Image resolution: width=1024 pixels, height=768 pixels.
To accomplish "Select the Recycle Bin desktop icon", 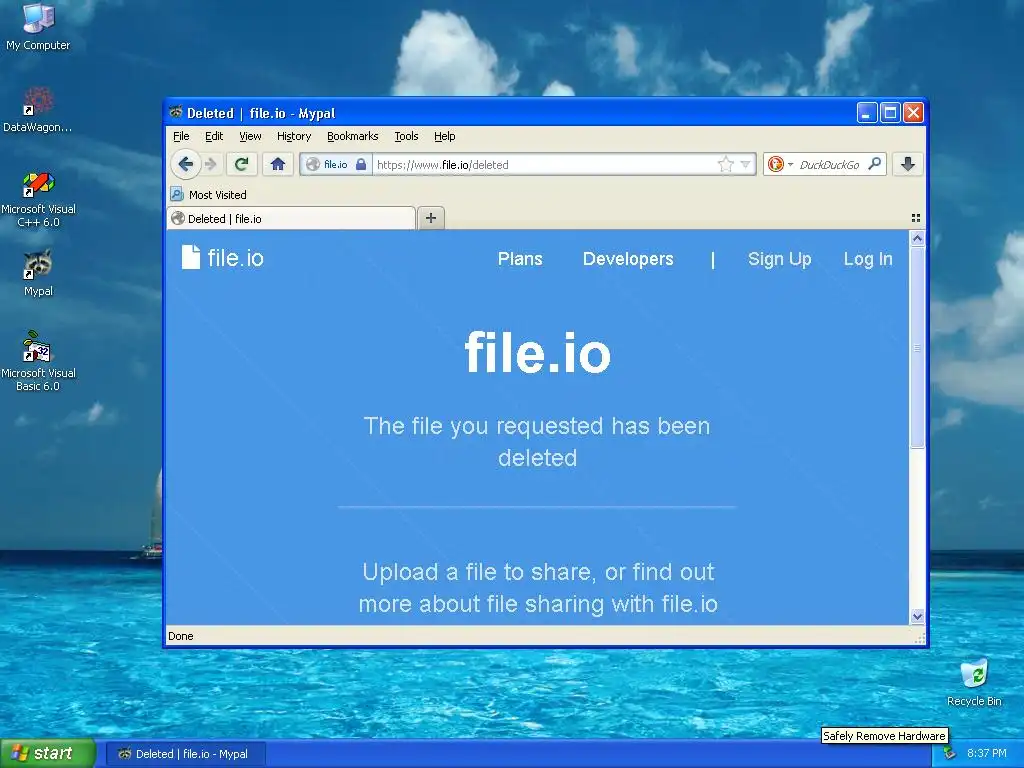I will 974,683.
